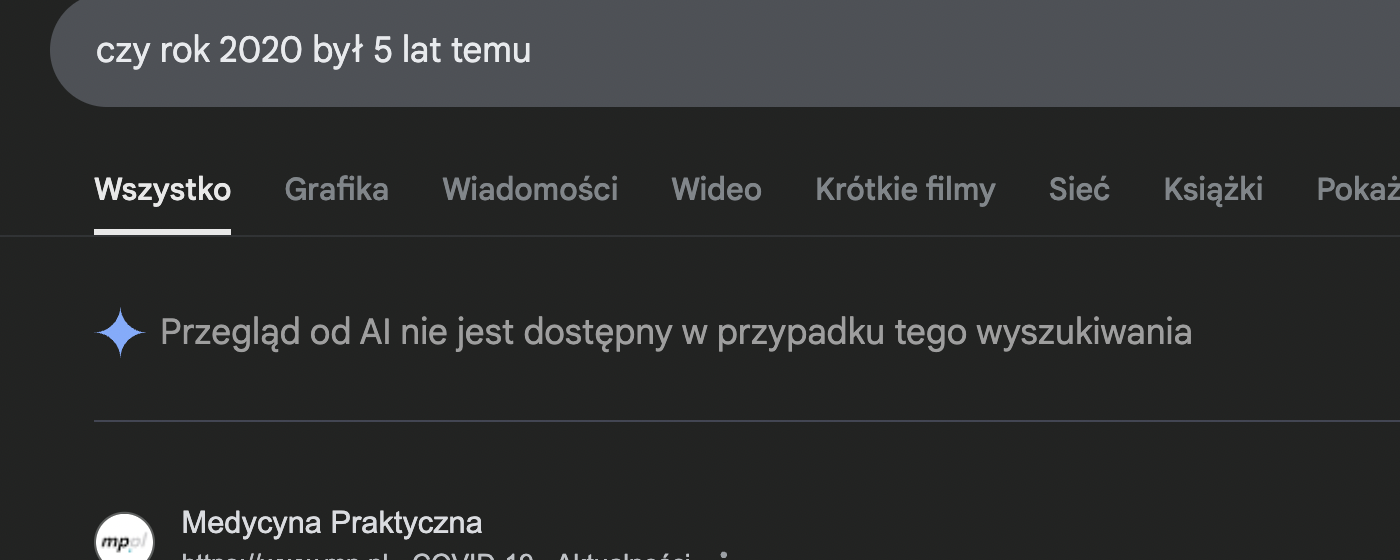Go to the Książki tab
Screen dimensions: 1400x560
coord(1213,189)
